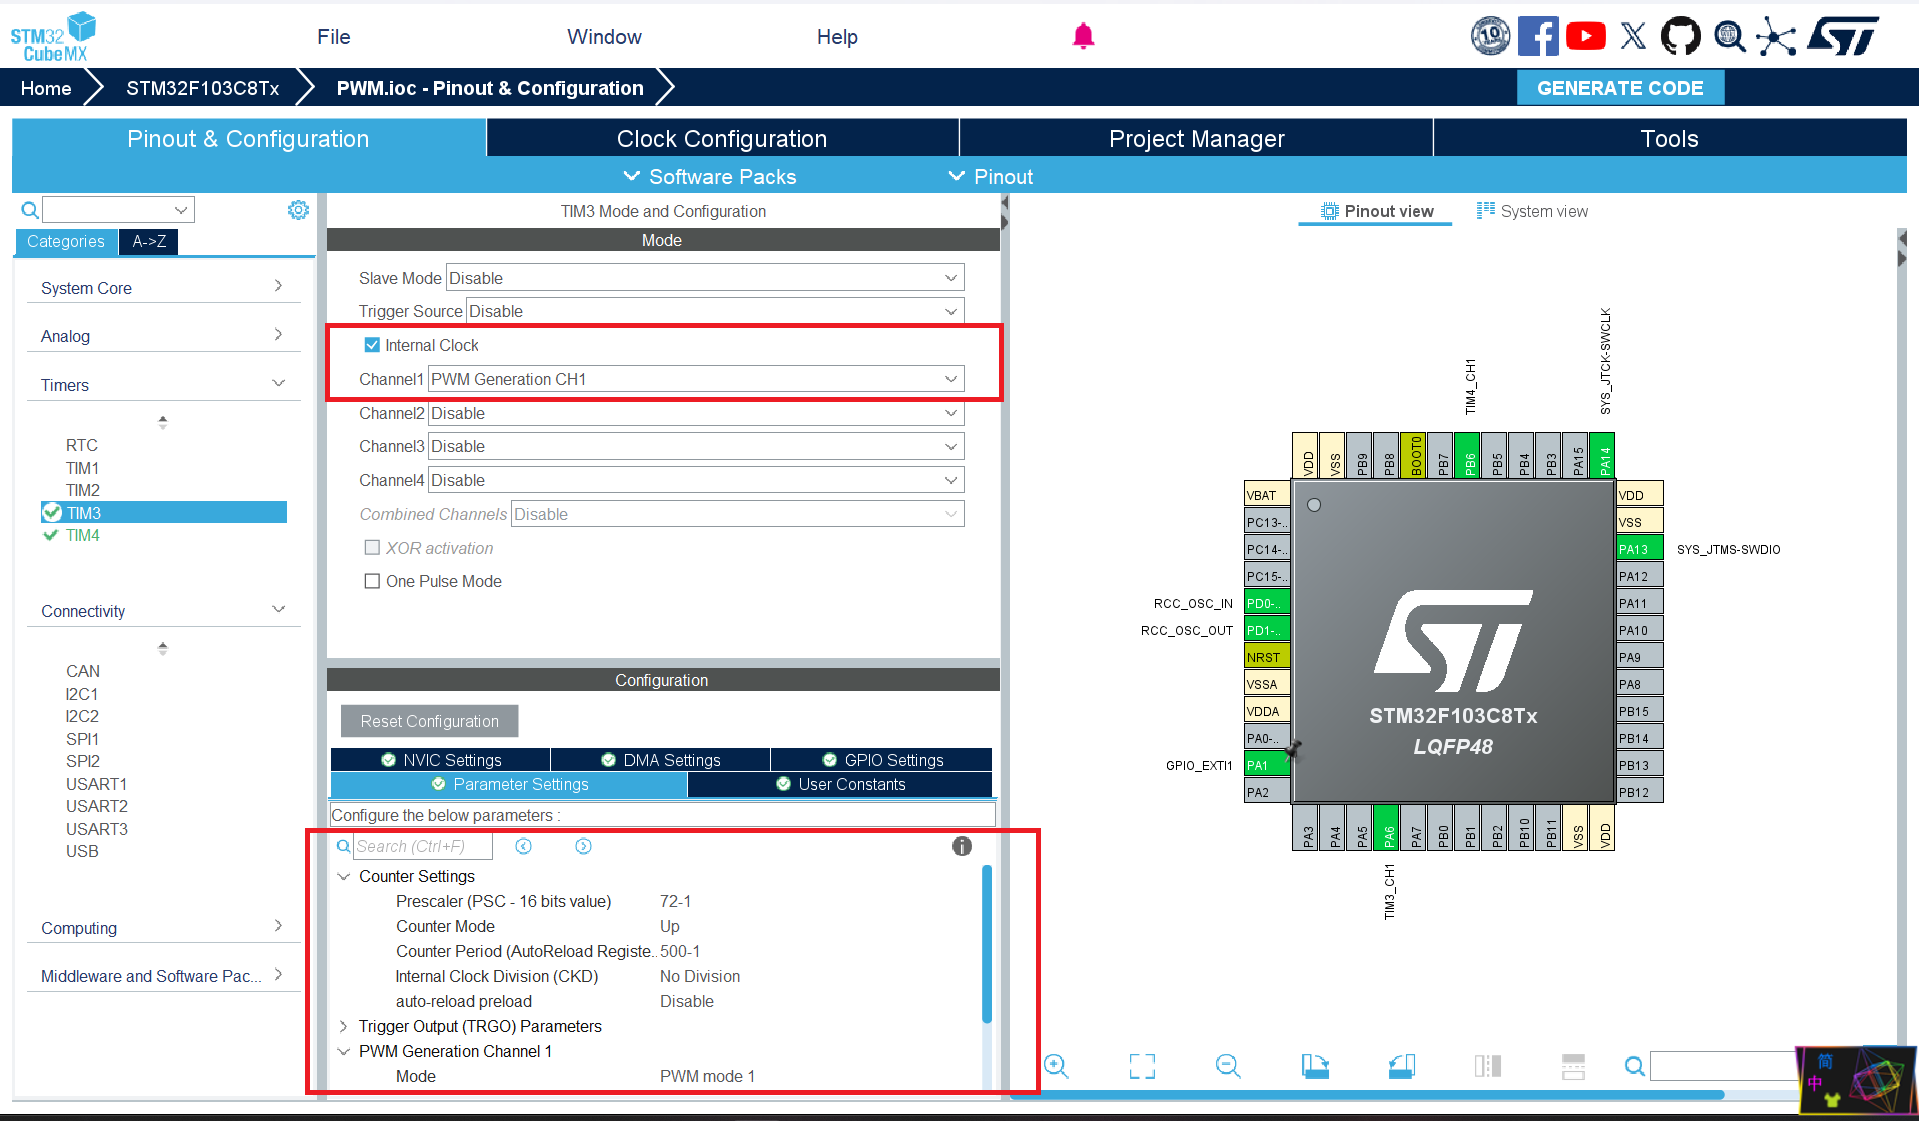Screen dimensions: 1919x1121
Task: Click the ST logo icon
Action: click(1844, 36)
